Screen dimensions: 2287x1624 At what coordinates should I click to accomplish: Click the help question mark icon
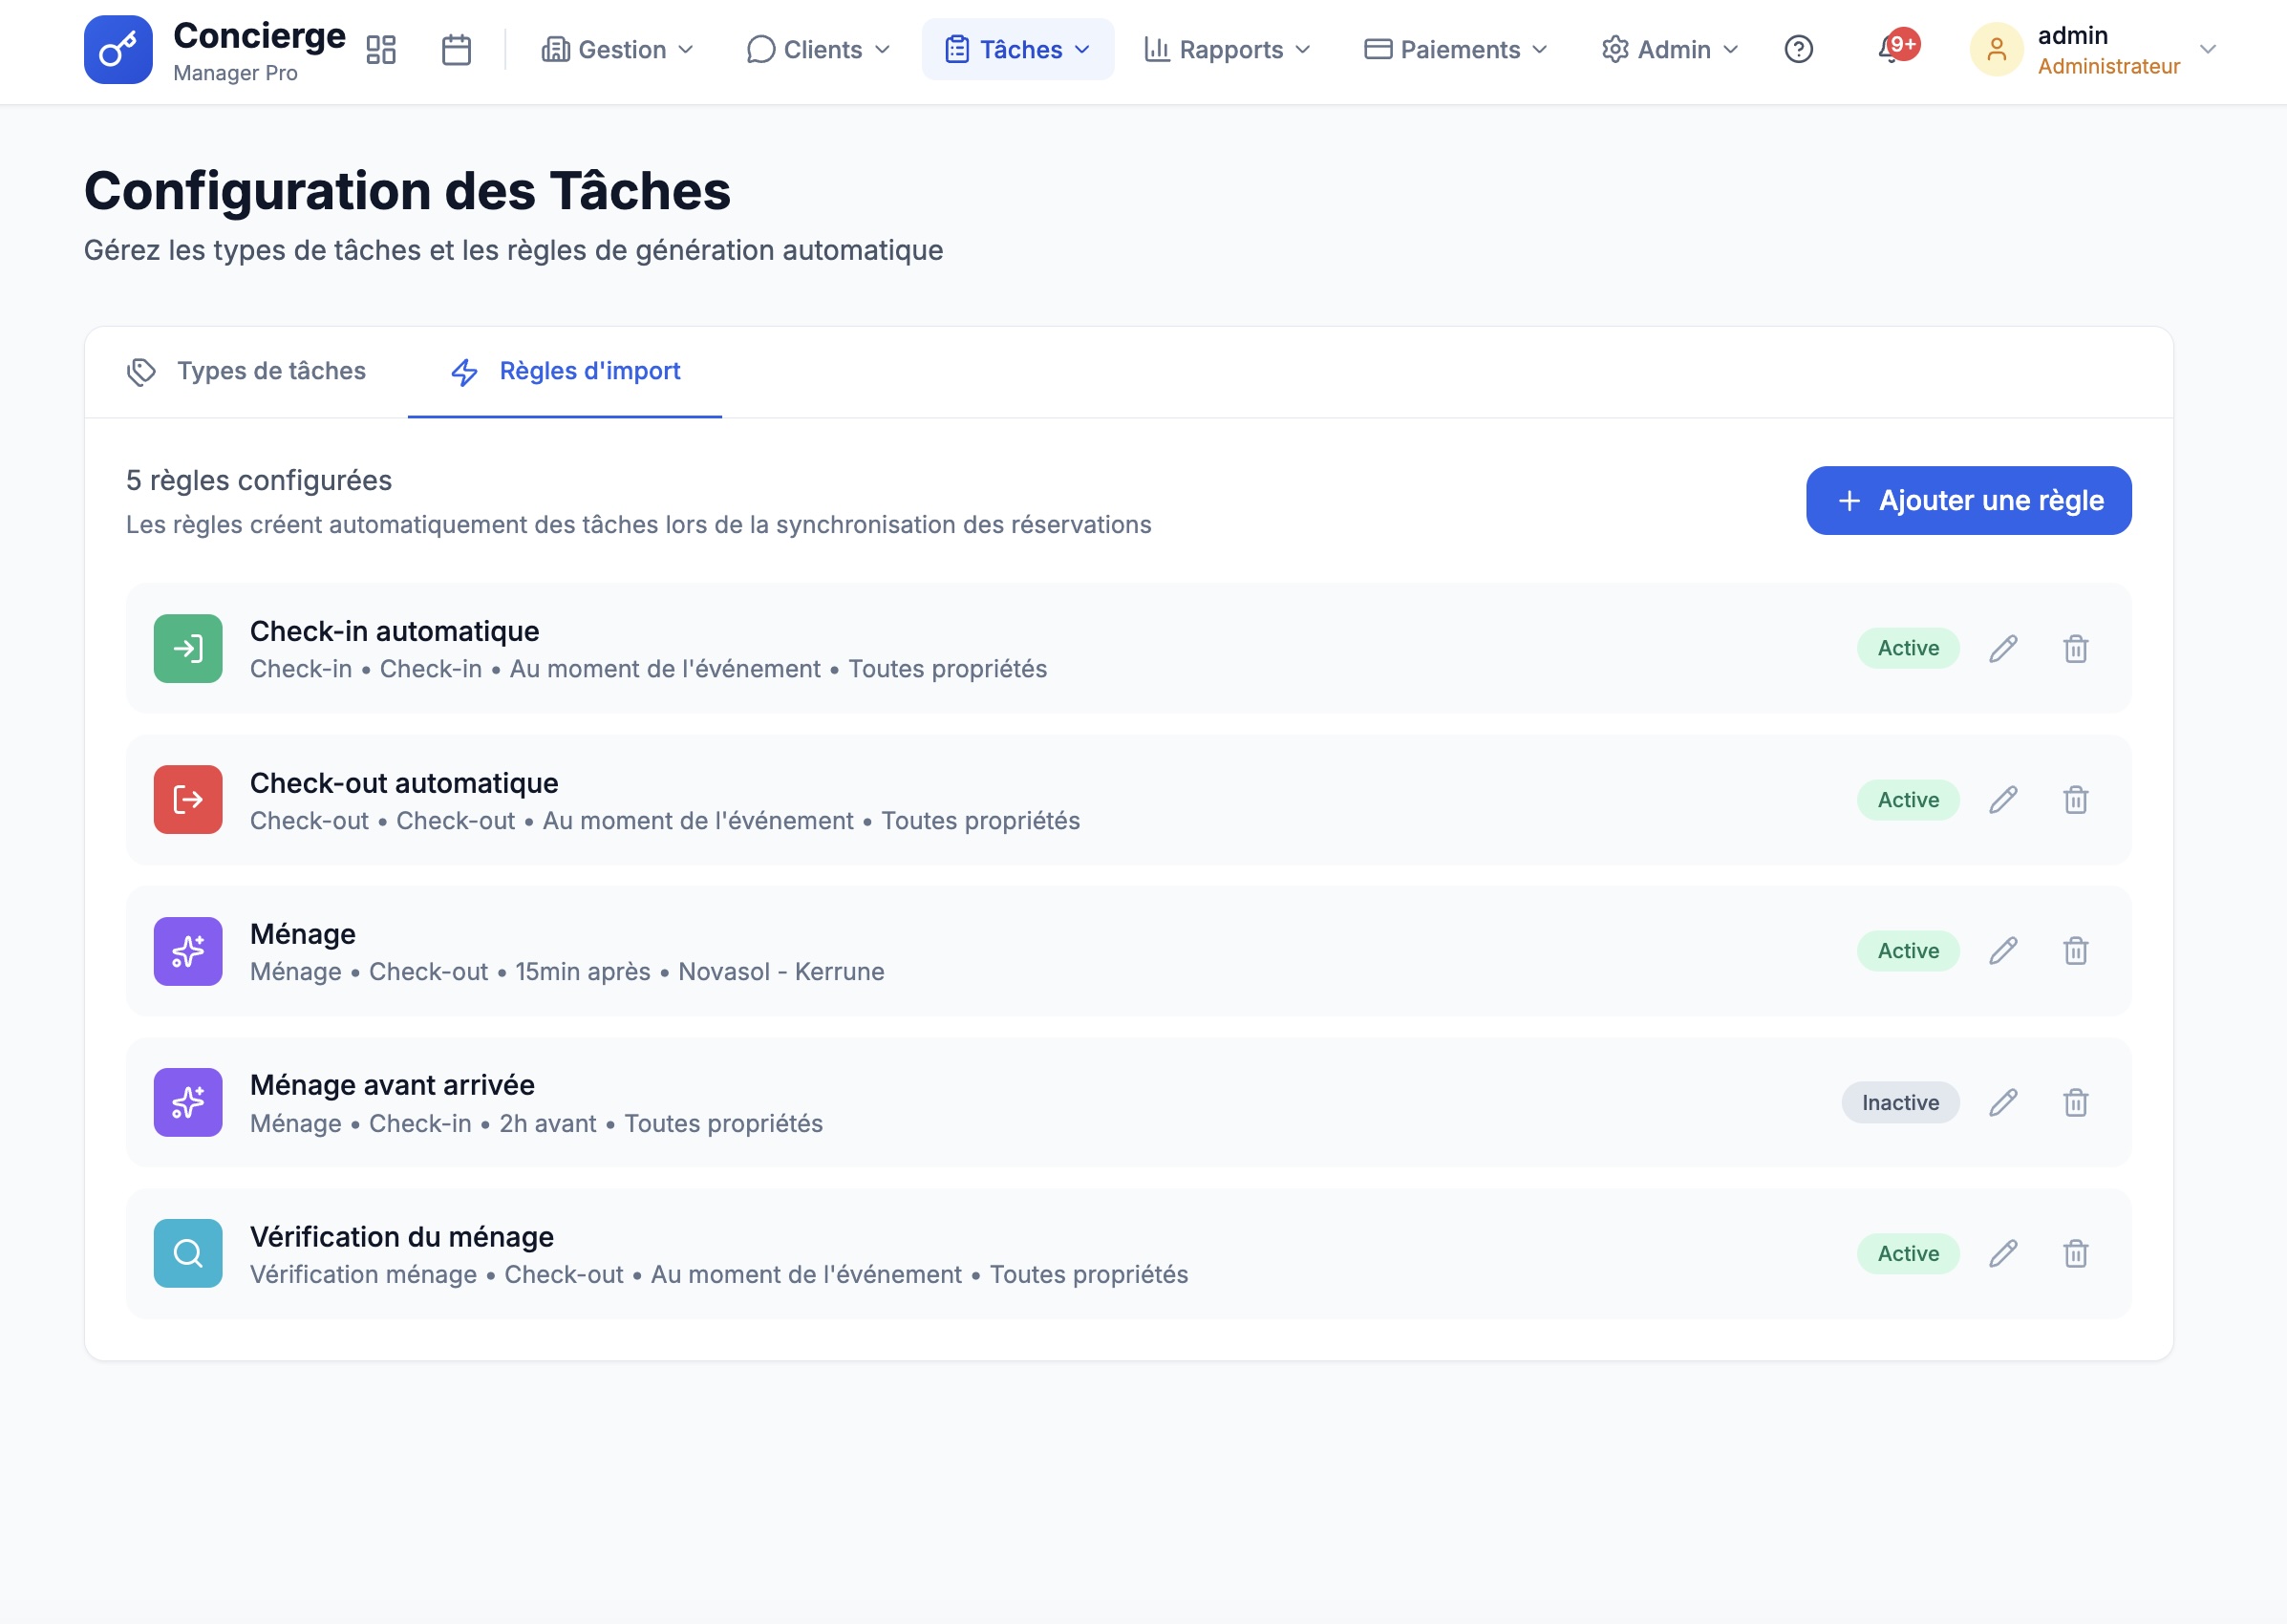coord(1799,48)
